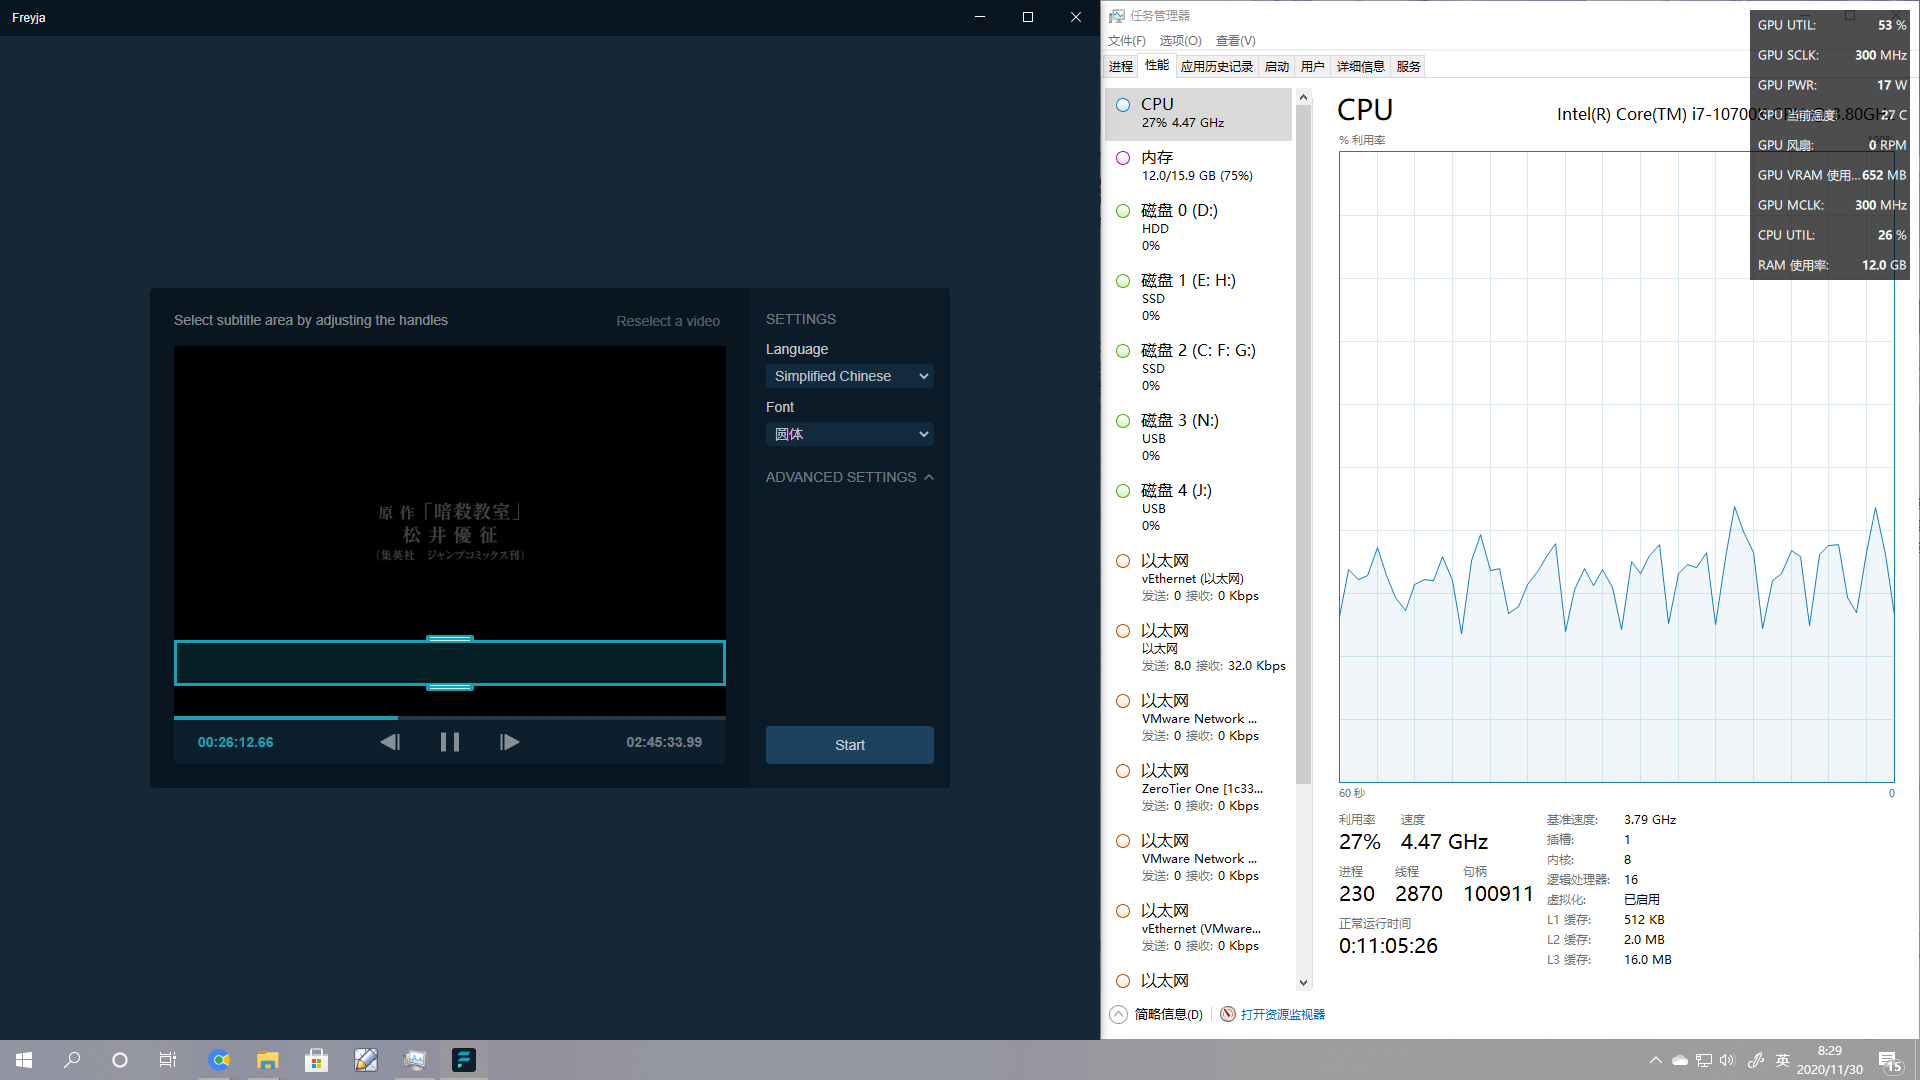Click the 英 input language indicator
This screenshot has width=1920, height=1080.
click(1782, 1060)
